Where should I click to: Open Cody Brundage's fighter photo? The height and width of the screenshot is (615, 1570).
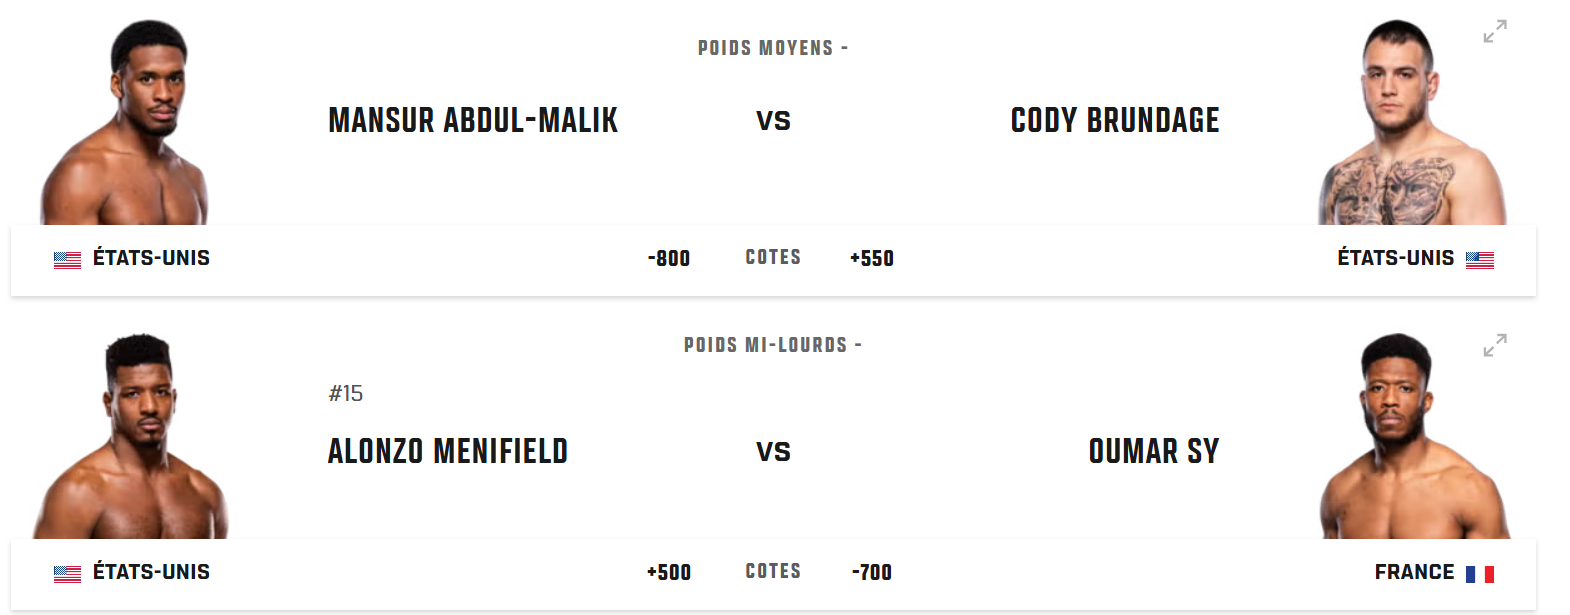[1412, 122]
